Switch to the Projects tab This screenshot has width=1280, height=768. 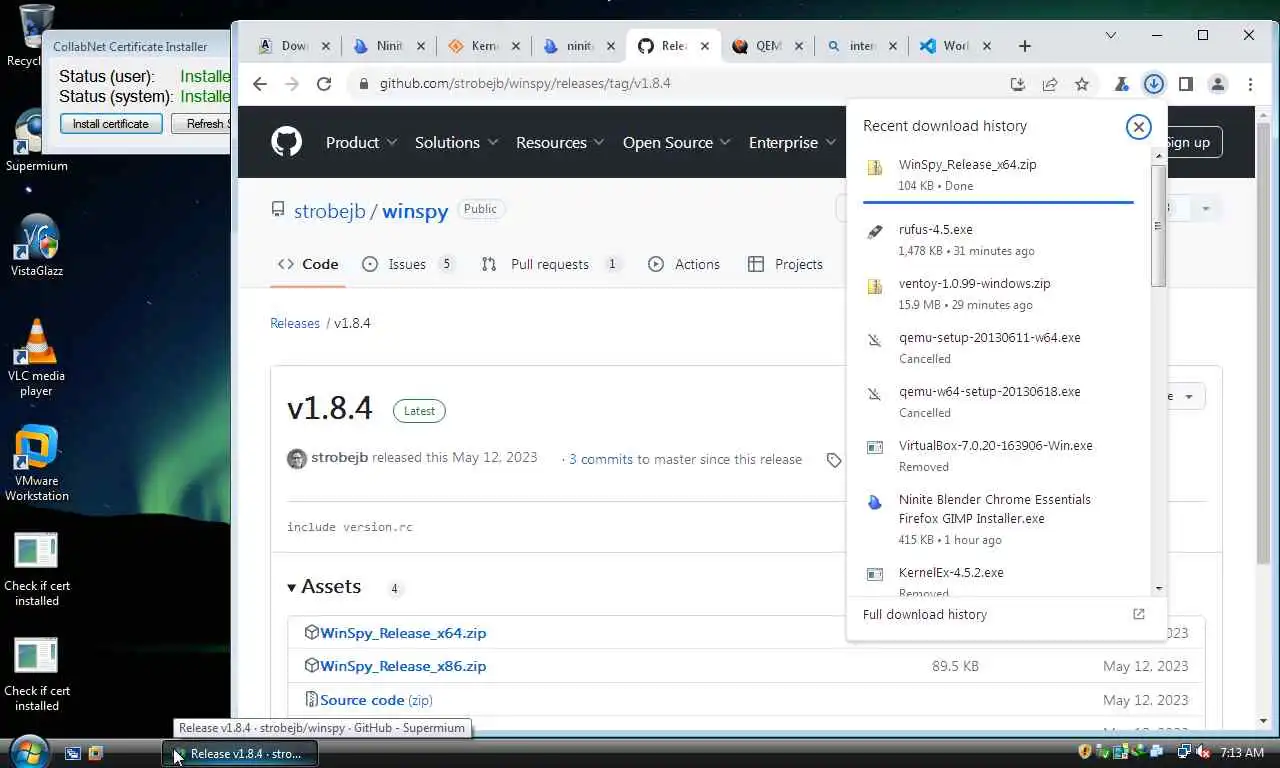click(786, 264)
